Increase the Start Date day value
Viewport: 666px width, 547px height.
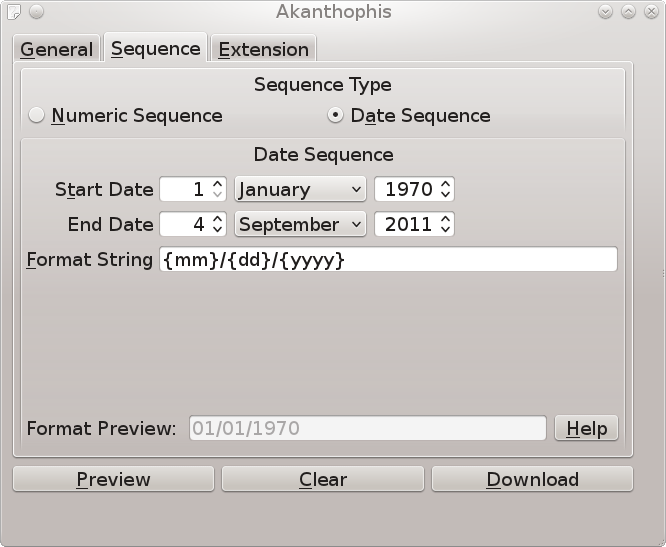click(x=217, y=184)
